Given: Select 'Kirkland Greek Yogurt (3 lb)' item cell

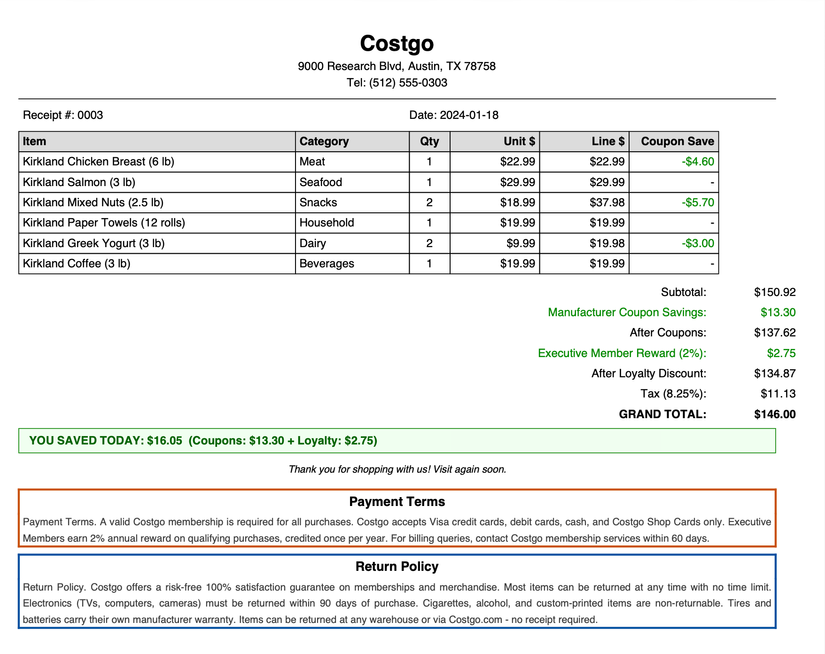Looking at the screenshot, I should [157, 243].
